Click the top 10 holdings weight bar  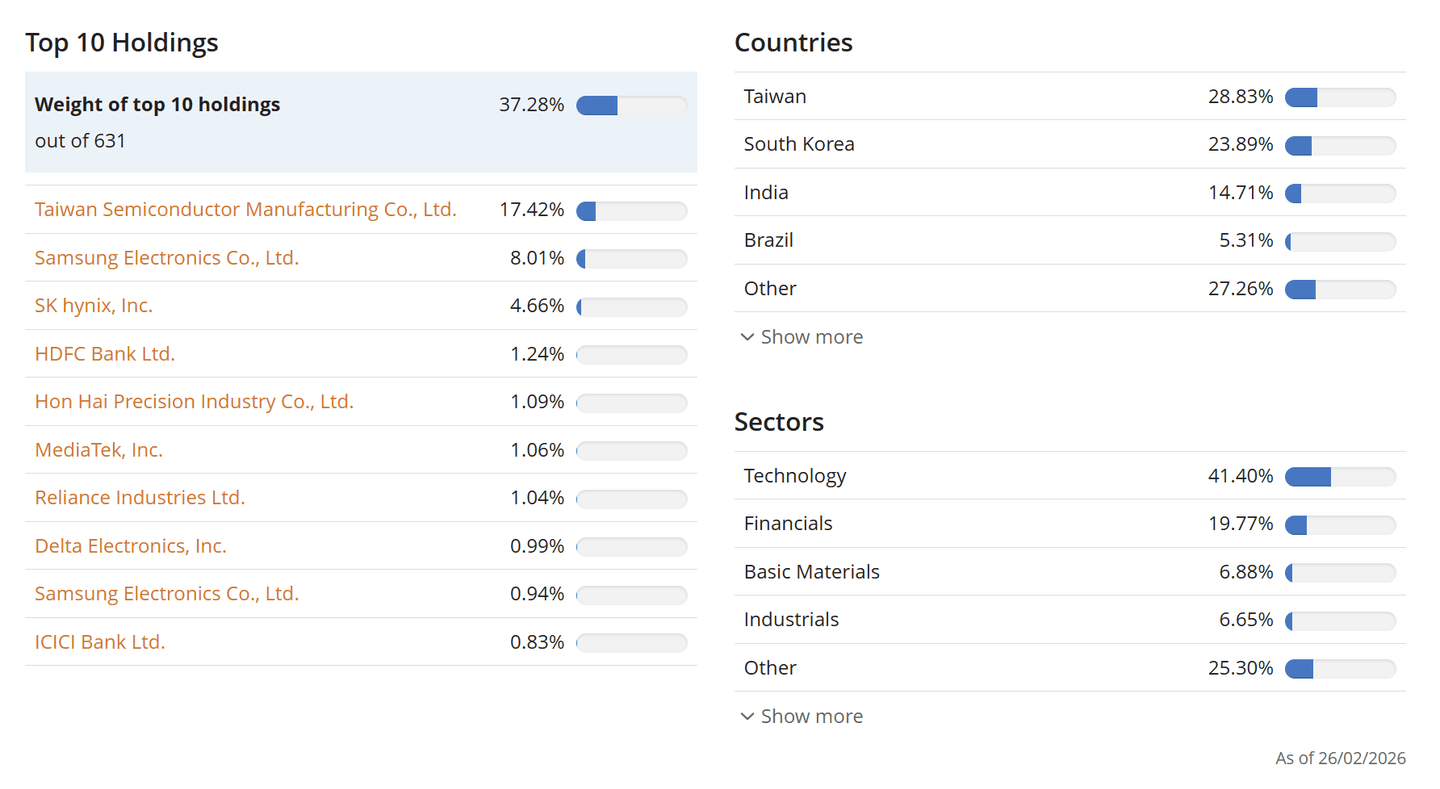tap(631, 105)
